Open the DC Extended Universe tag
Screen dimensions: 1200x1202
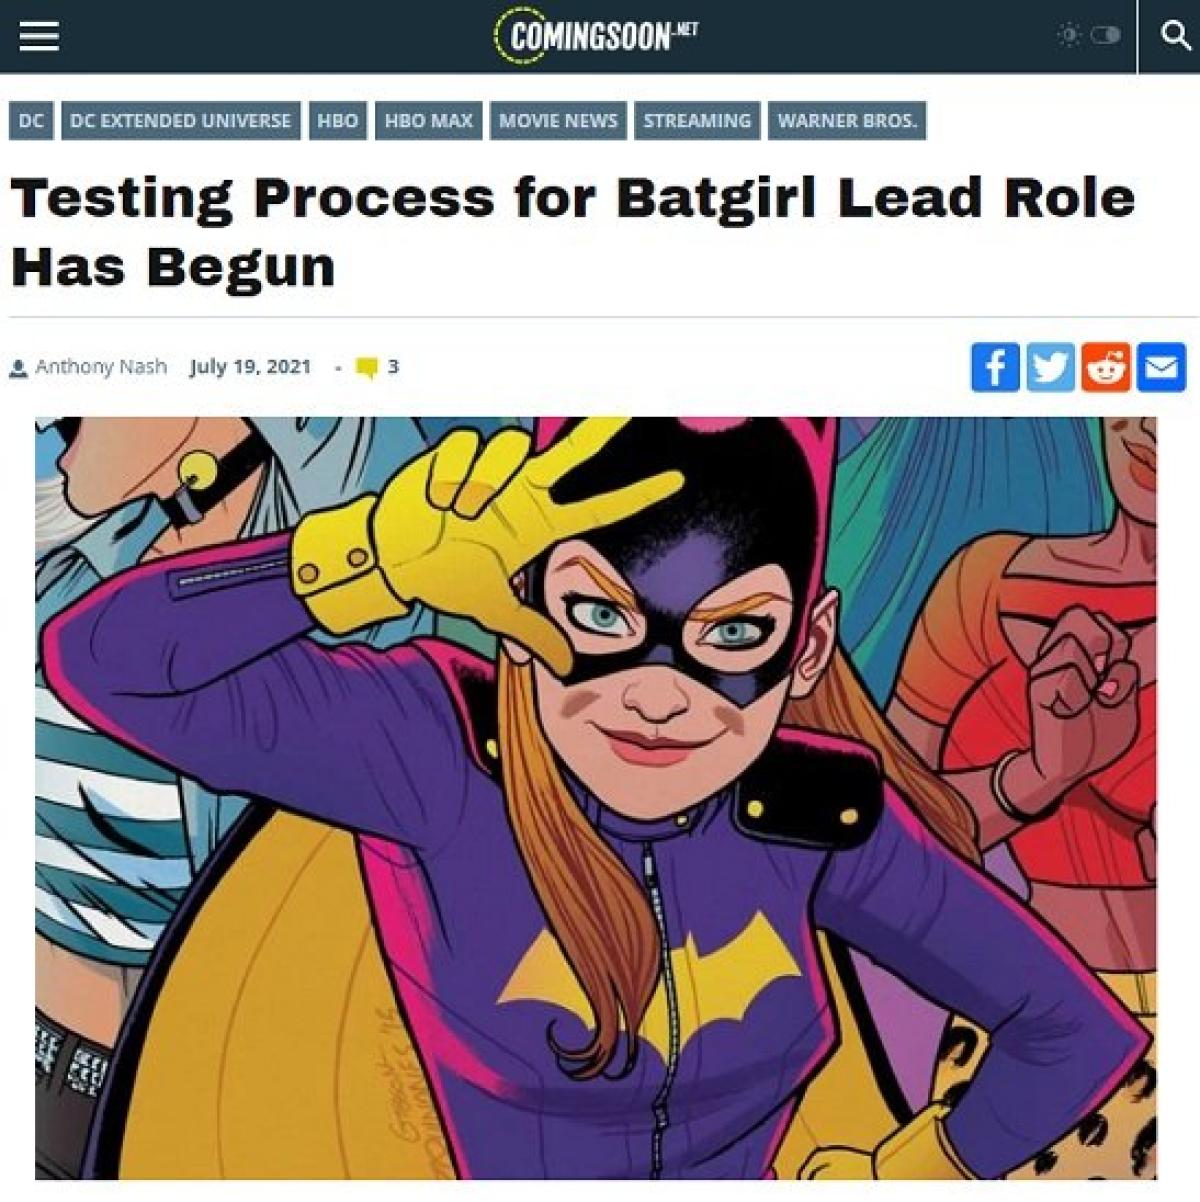point(180,121)
